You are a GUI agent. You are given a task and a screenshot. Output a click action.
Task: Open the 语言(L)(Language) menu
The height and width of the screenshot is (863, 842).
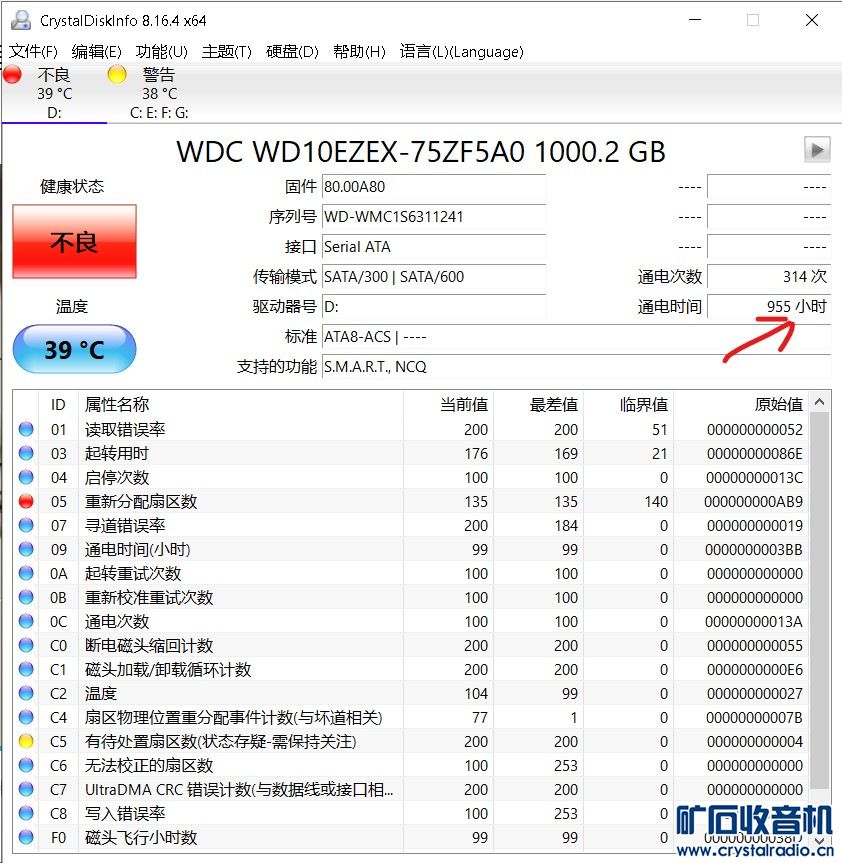click(x=461, y=52)
